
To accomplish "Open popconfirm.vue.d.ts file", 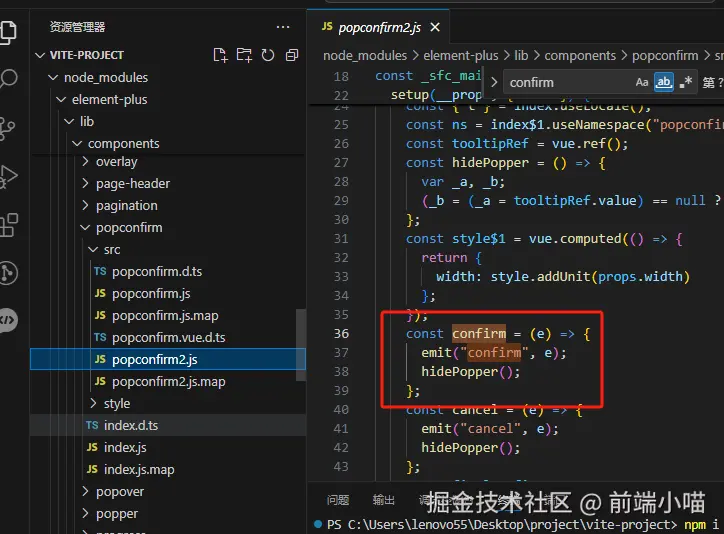I will [x=168, y=337].
